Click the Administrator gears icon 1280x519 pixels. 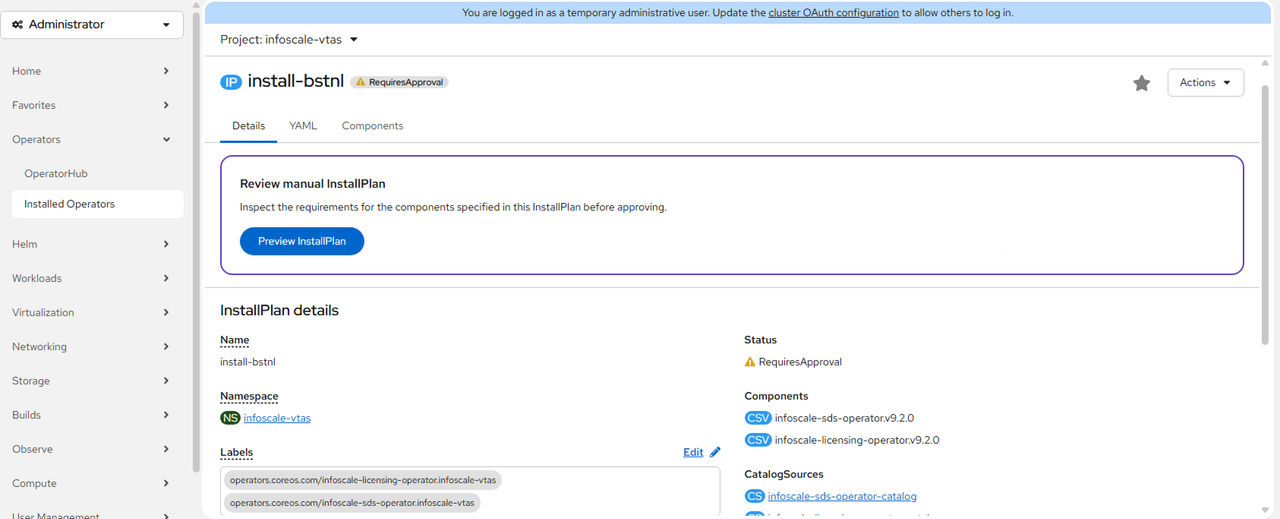pos(18,25)
